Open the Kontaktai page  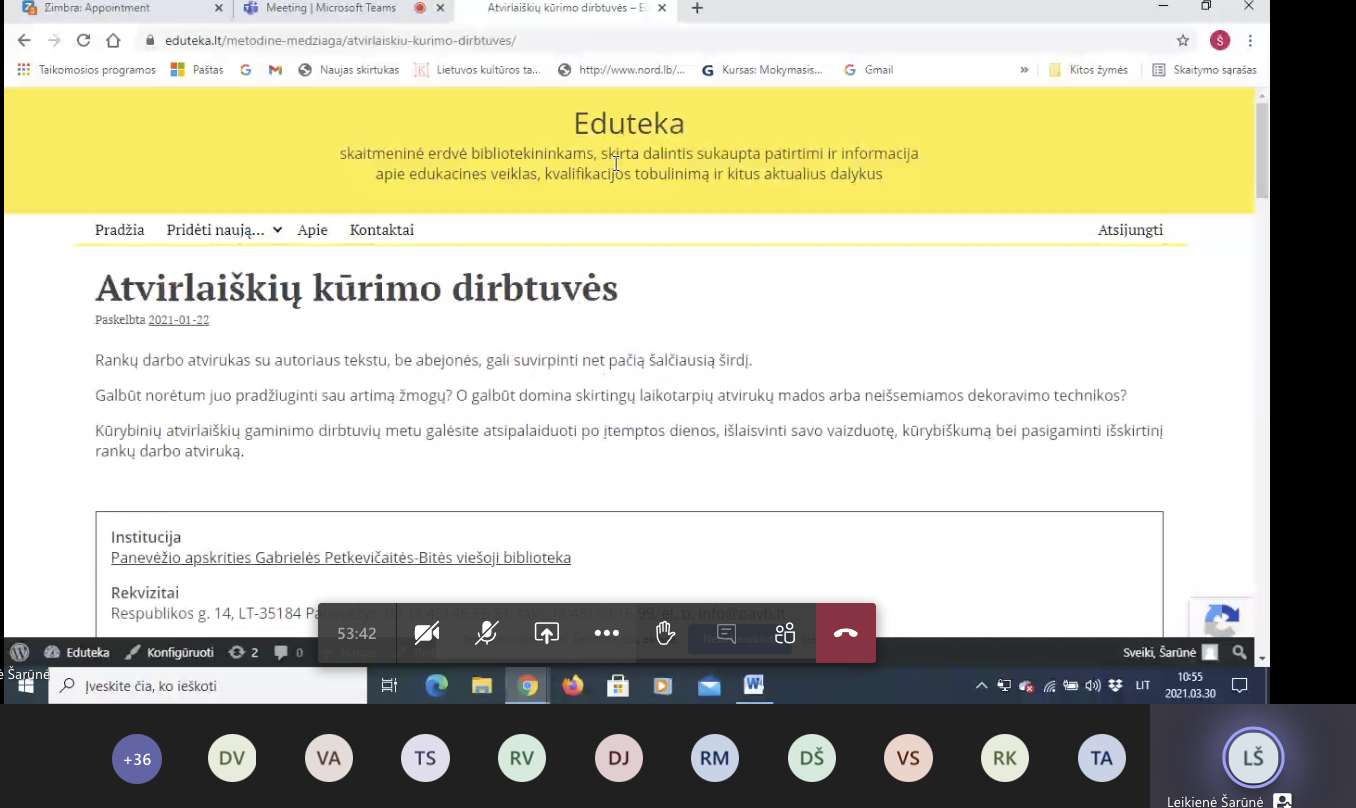pyautogui.click(x=382, y=230)
